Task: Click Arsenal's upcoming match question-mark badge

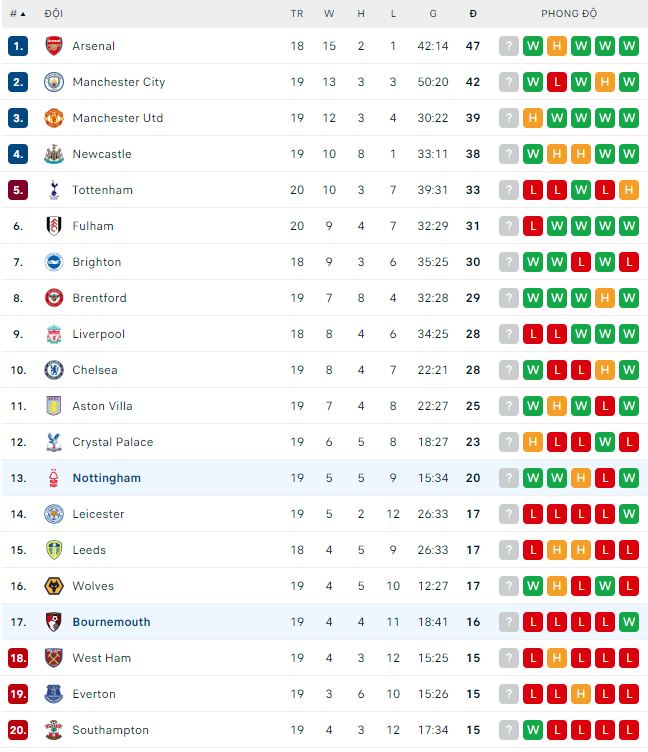Action: coord(509,46)
